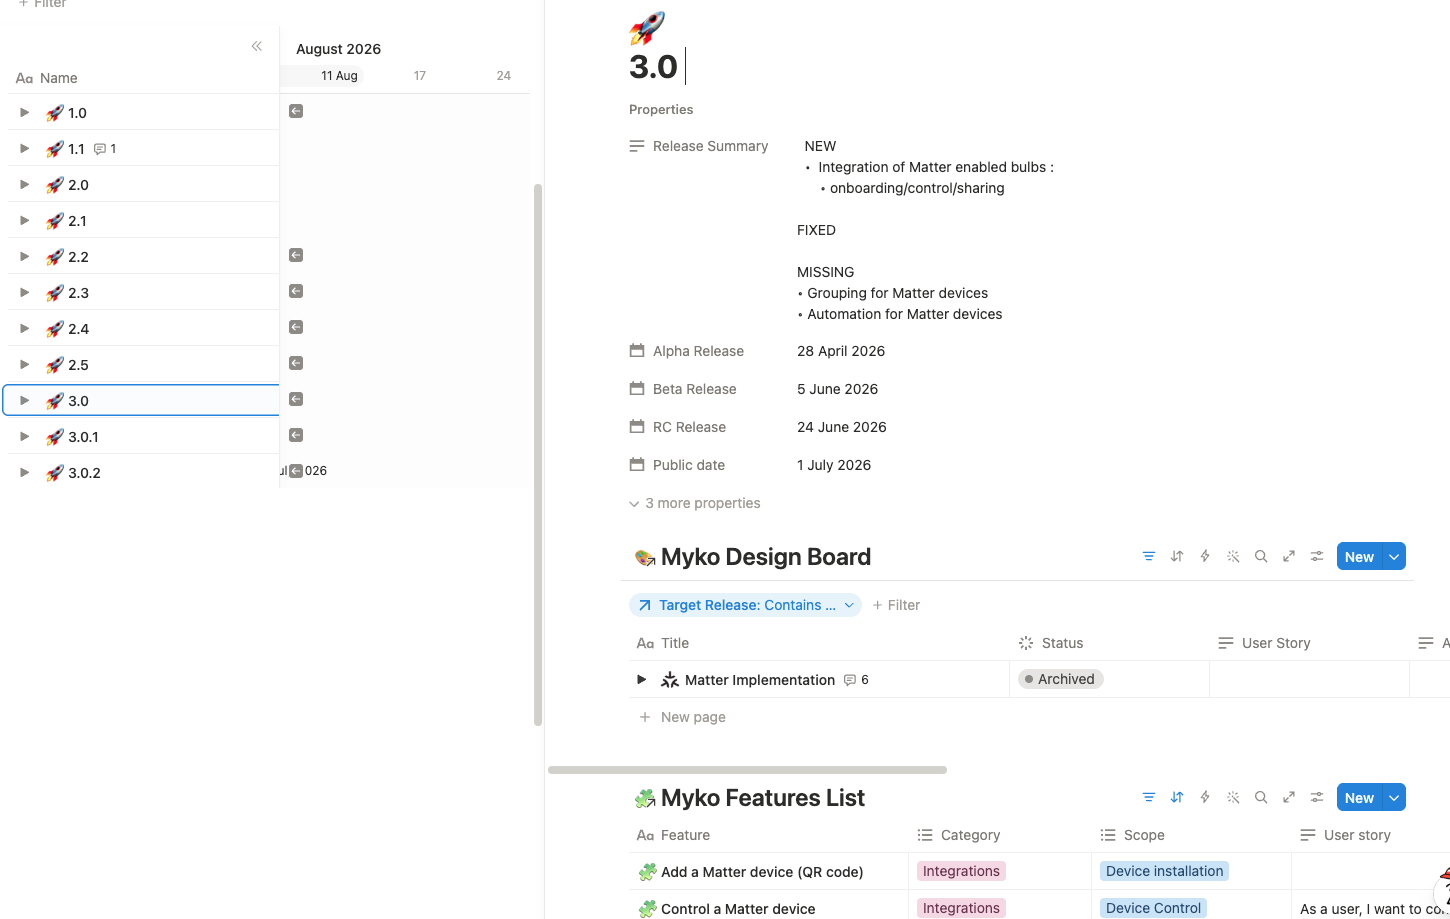The width and height of the screenshot is (1450, 919).
Task: Click the 11 Aug date marker on timeline
Action: pyautogui.click(x=339, y=76)
